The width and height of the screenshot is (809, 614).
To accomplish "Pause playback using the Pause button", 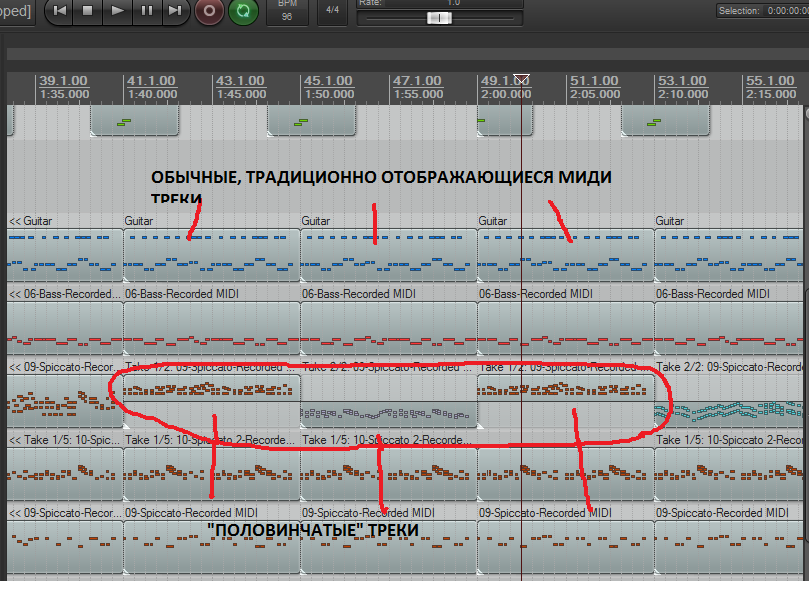I will [147, 10].
